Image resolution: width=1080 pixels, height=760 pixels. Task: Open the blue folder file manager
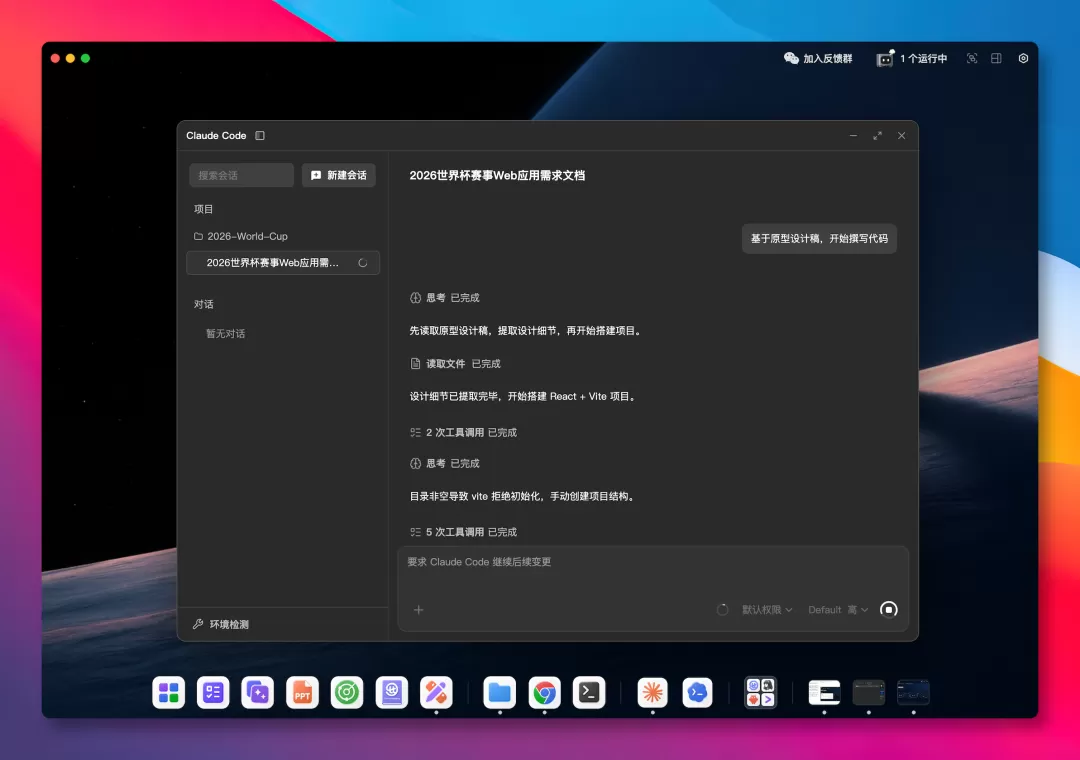click(499, 692)
